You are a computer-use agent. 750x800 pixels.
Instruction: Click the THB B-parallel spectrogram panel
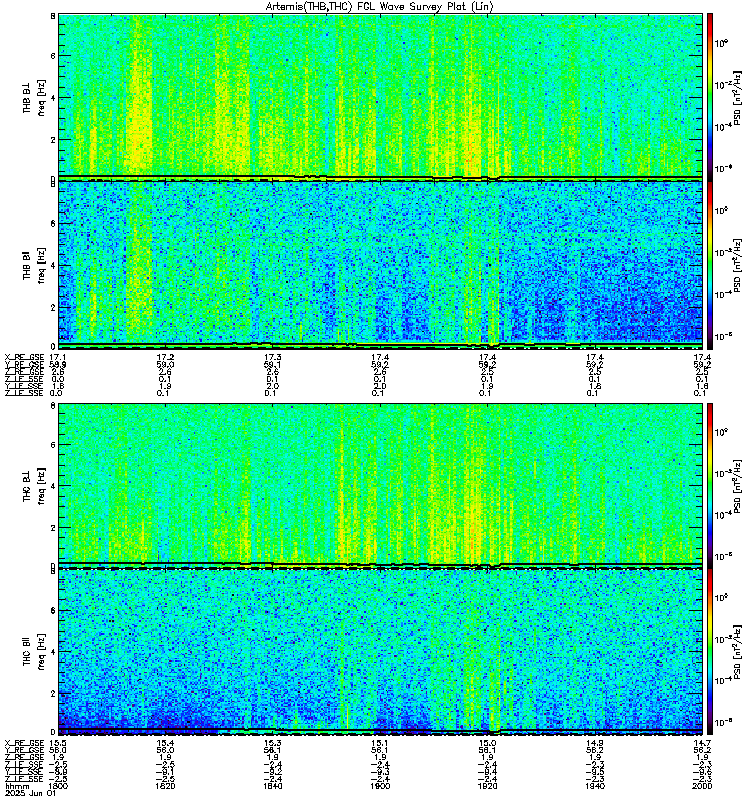(x=380, y=264)
